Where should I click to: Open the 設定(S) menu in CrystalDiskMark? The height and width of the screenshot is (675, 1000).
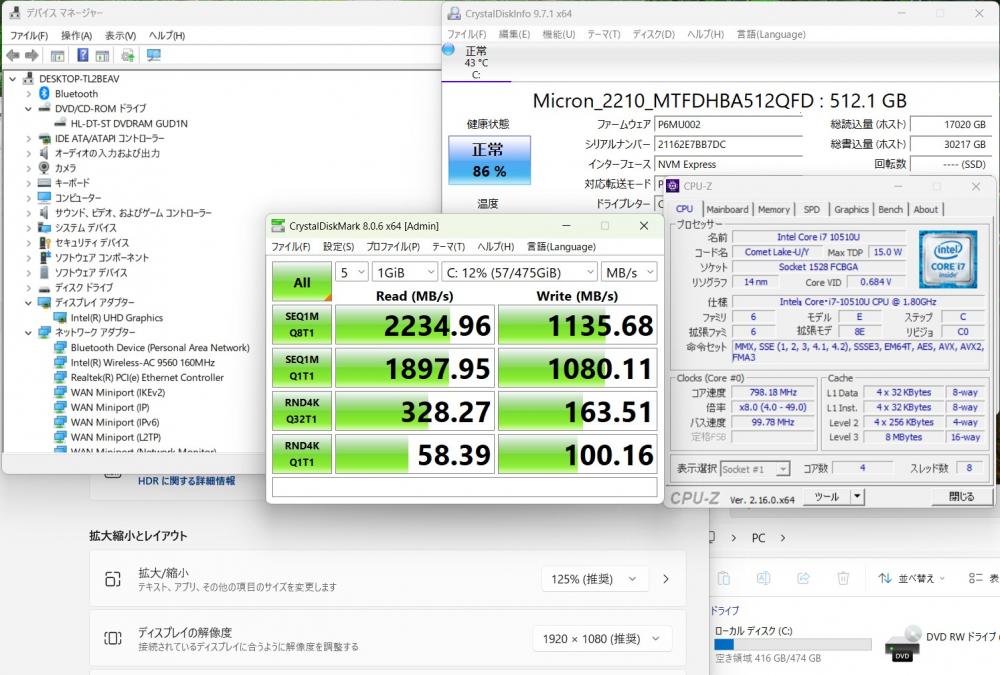pyautogui.click(x=337, y=247)
